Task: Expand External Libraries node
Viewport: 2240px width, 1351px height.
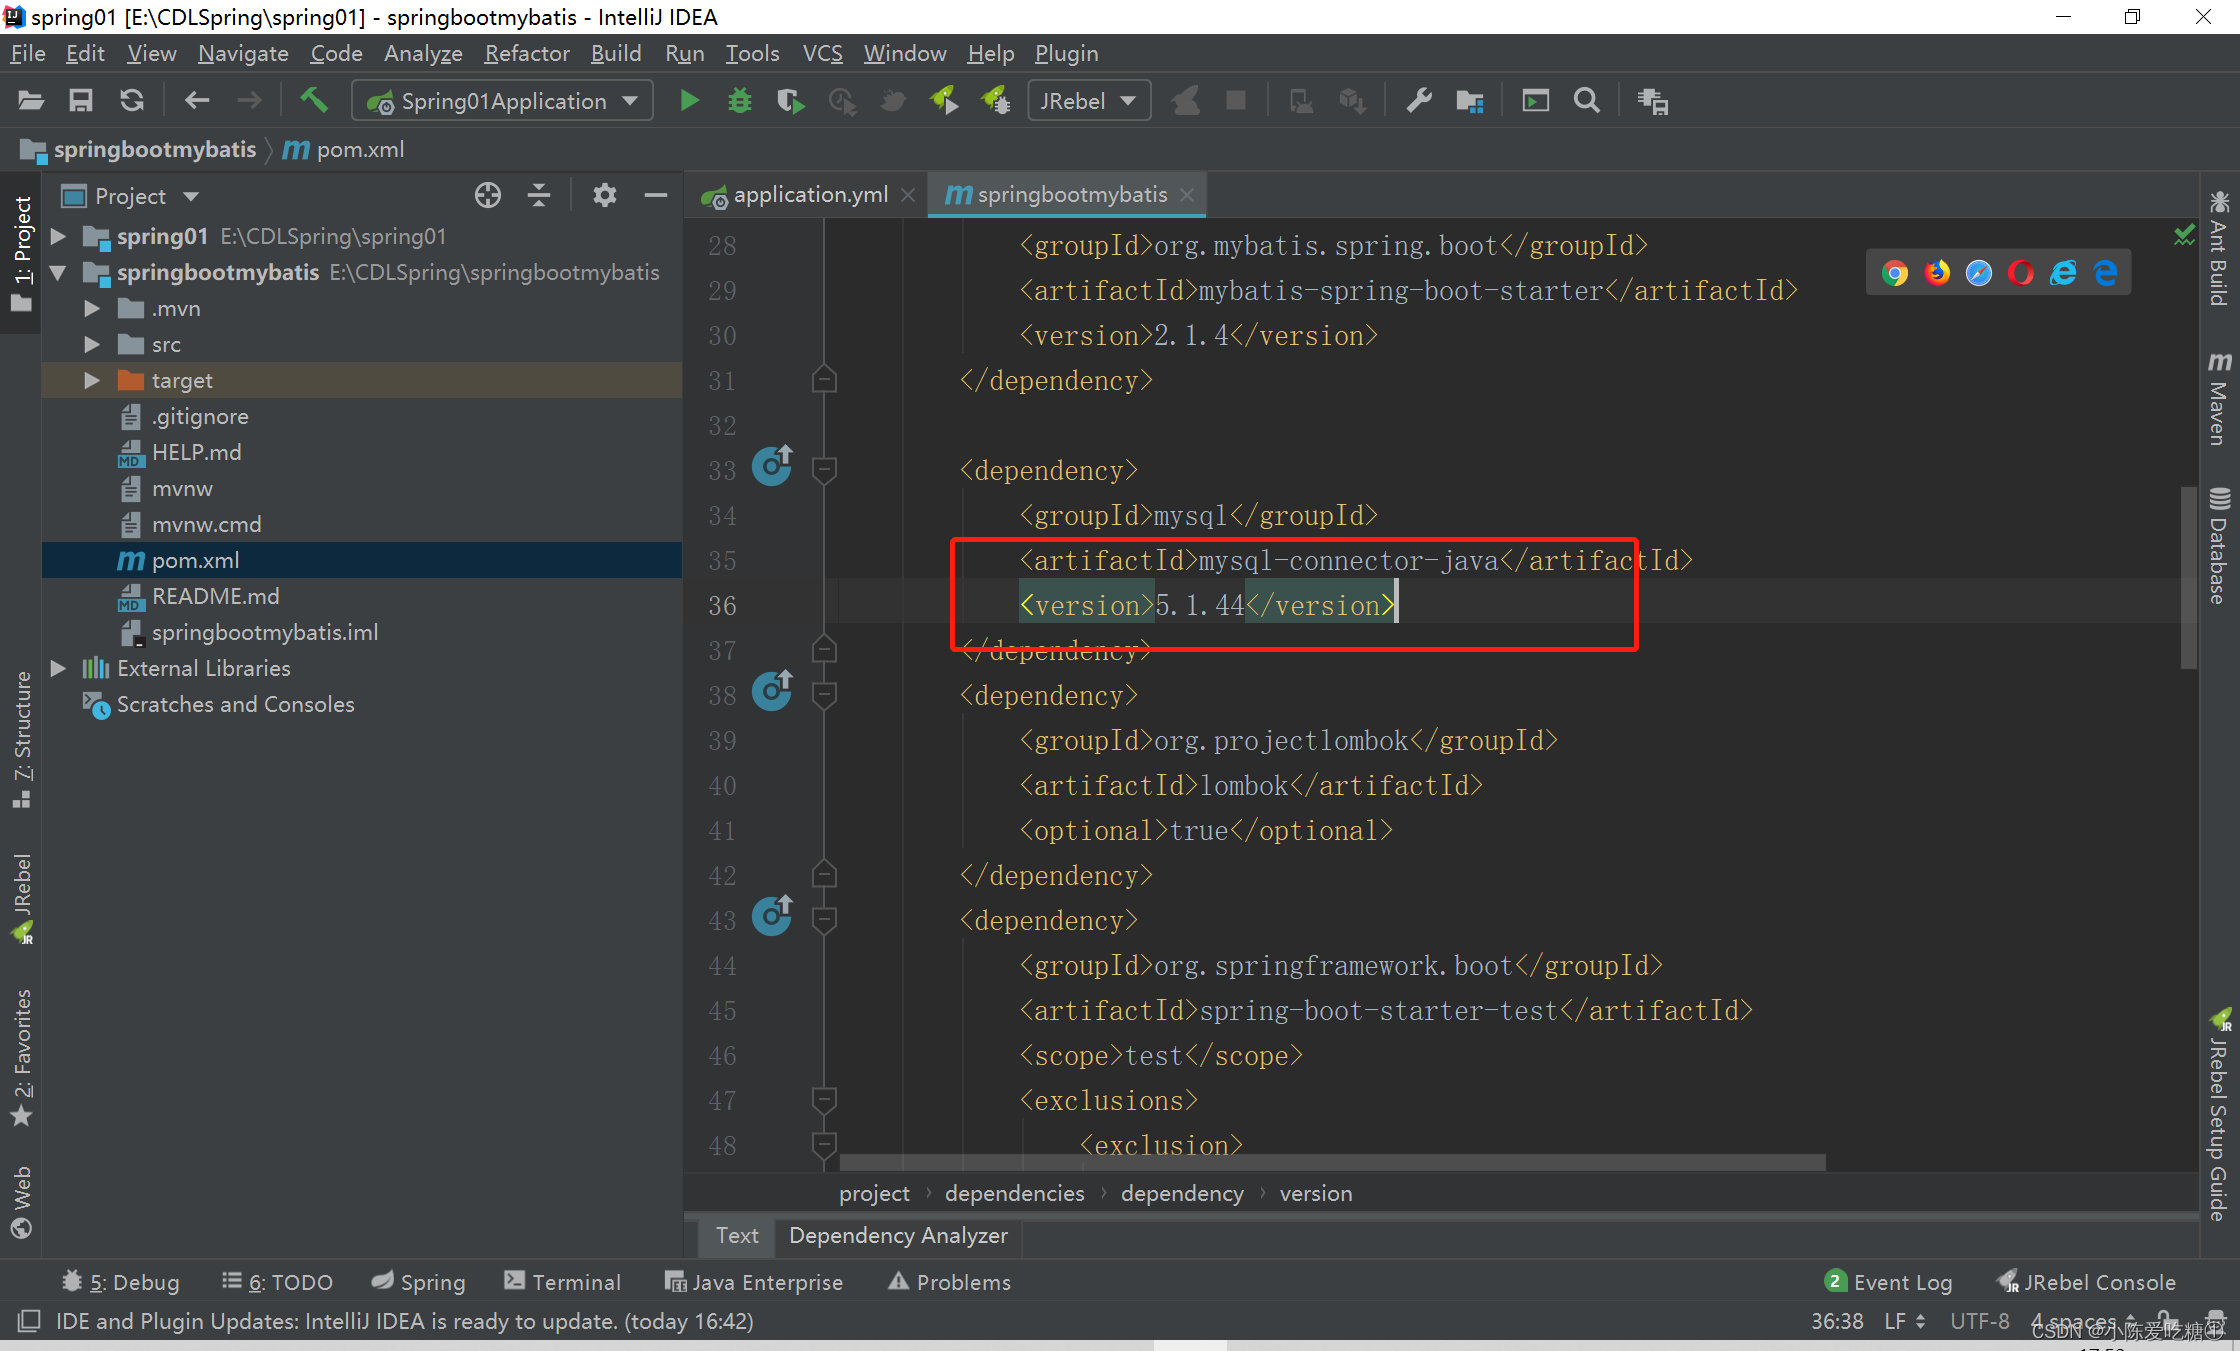Action: pos(59,668)
